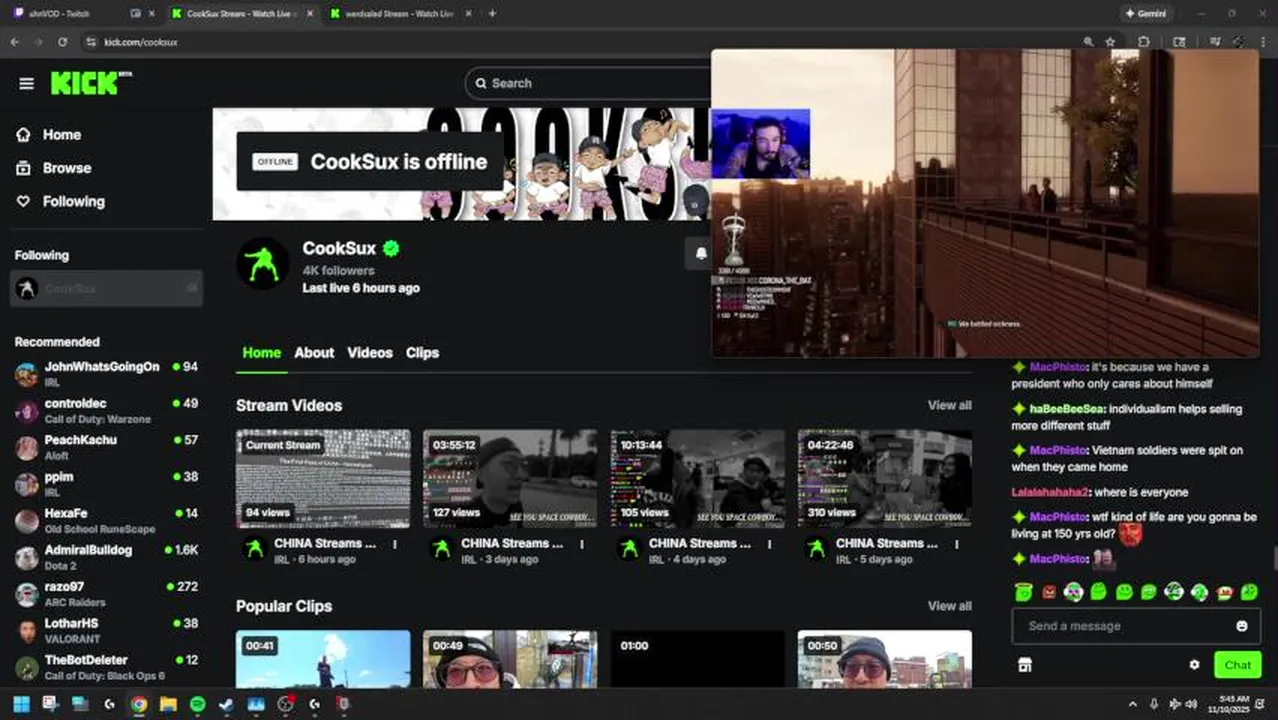
Task: Play the 01:00 popular clip
Action: [698, 659]
